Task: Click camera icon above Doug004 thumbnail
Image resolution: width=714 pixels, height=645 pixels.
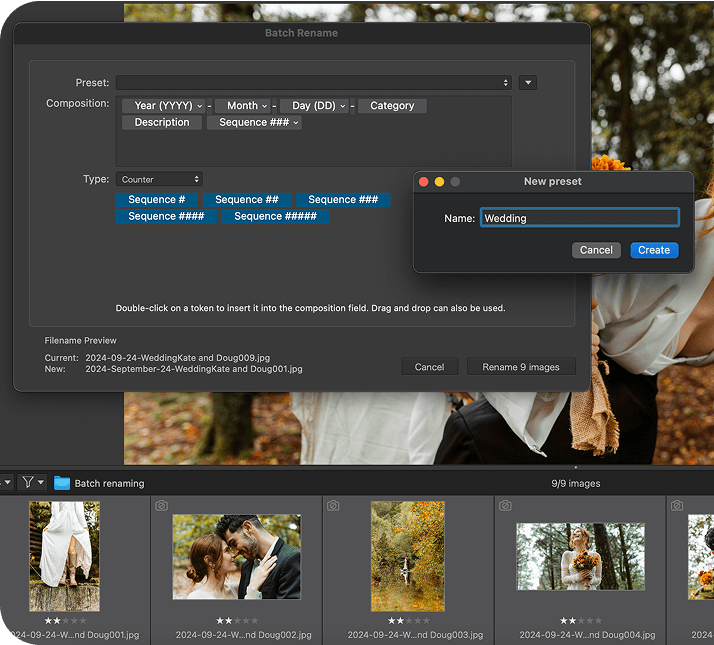Action: click(x=505, y=506)
